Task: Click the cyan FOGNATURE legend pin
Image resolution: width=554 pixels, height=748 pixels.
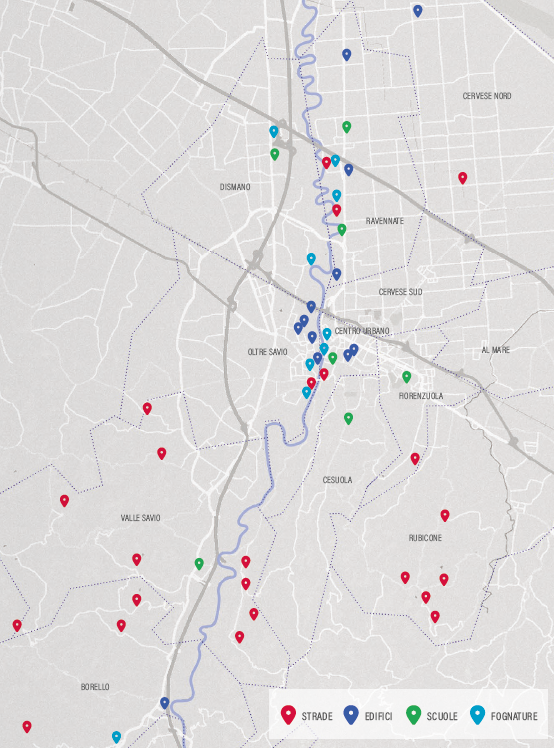Action: [x=477, y=715]
